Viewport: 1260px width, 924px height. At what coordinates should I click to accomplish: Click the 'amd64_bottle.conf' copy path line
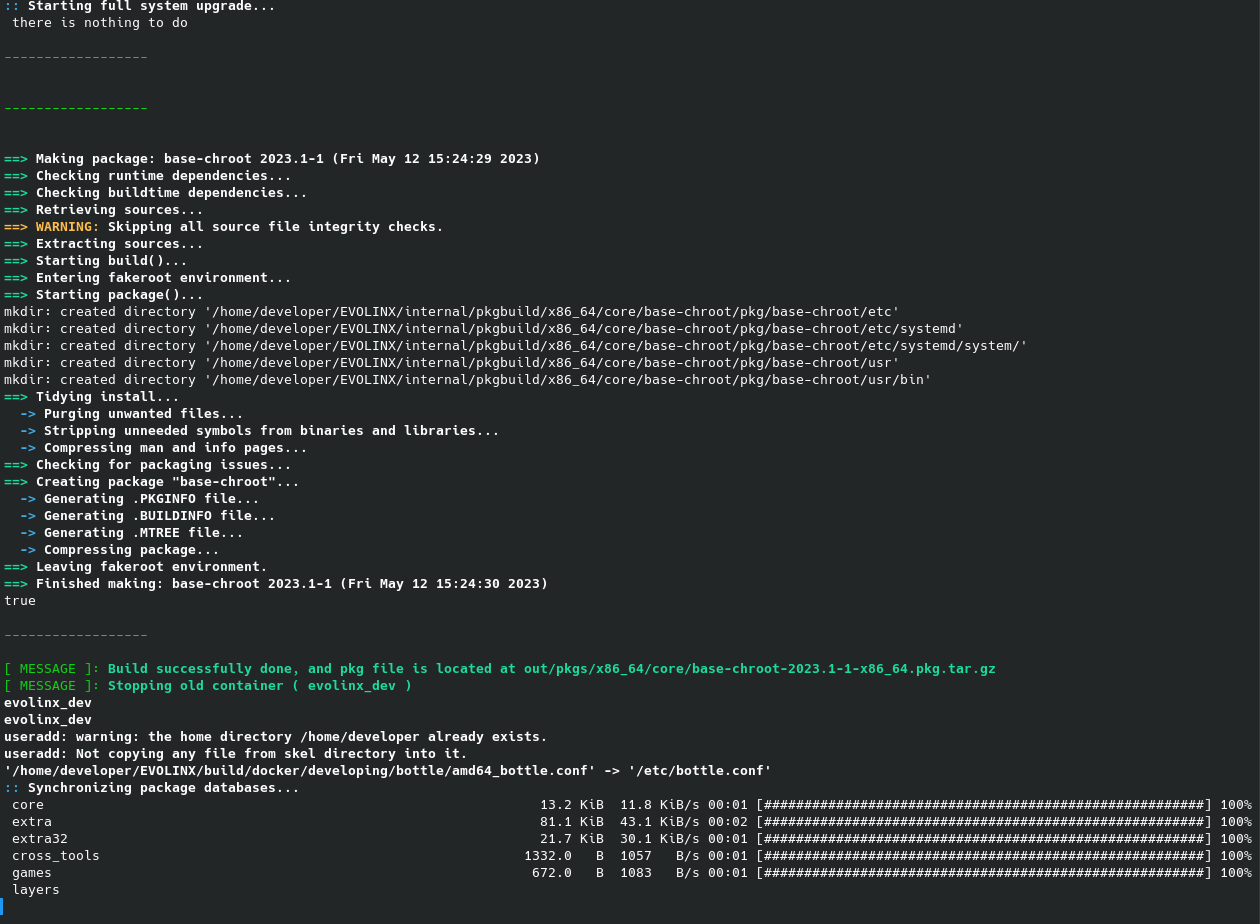tap(388, 770)
